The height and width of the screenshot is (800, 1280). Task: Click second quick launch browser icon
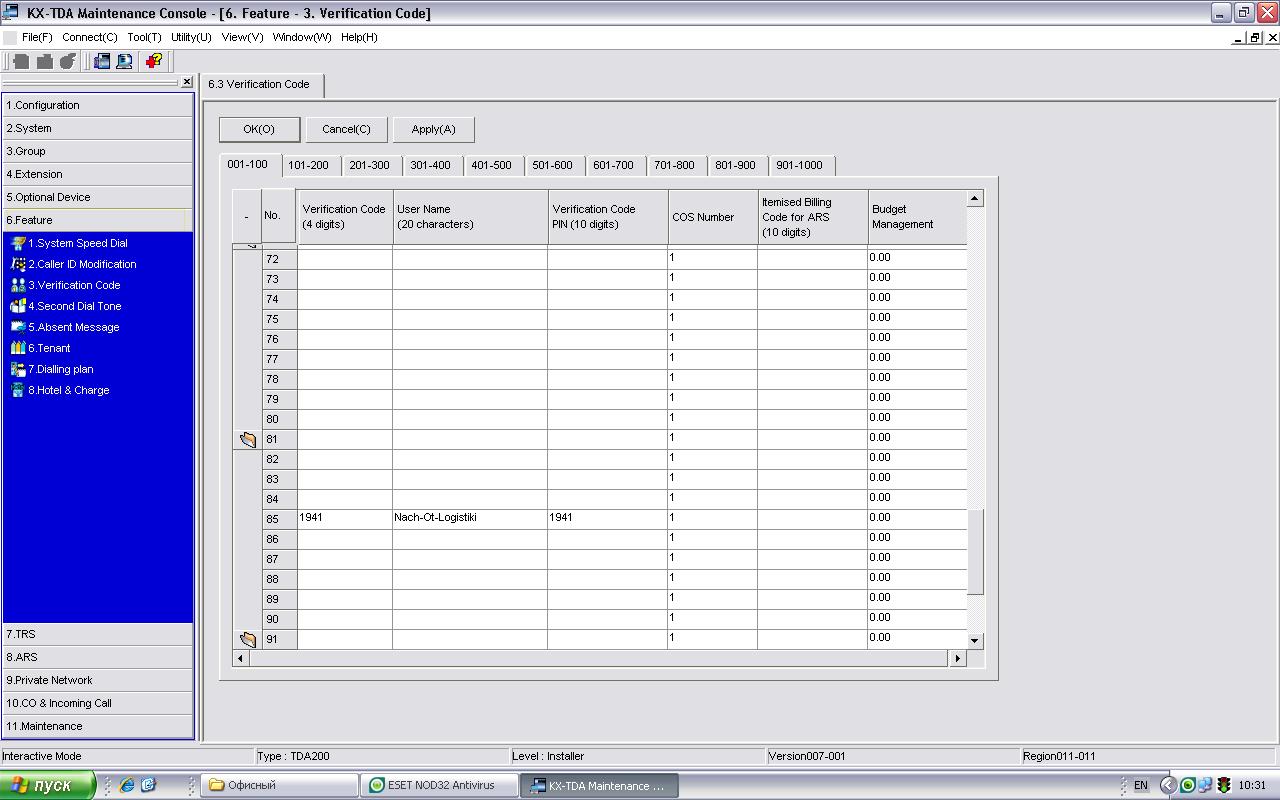click(148, 785)
